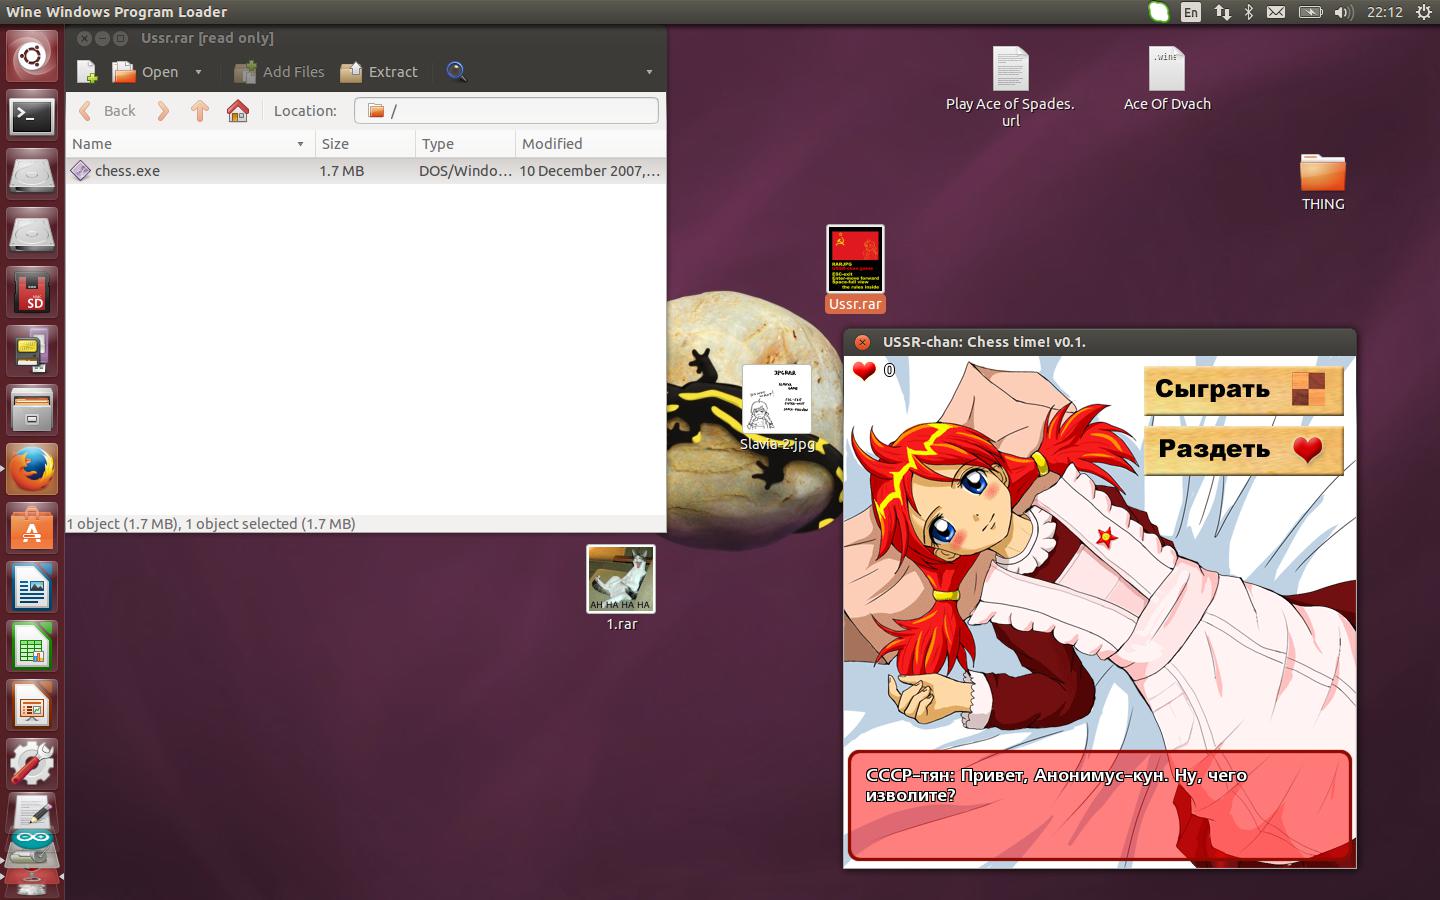1440x900 pixels.
Task: Open network connections indicator
Action: (1222, 12)
